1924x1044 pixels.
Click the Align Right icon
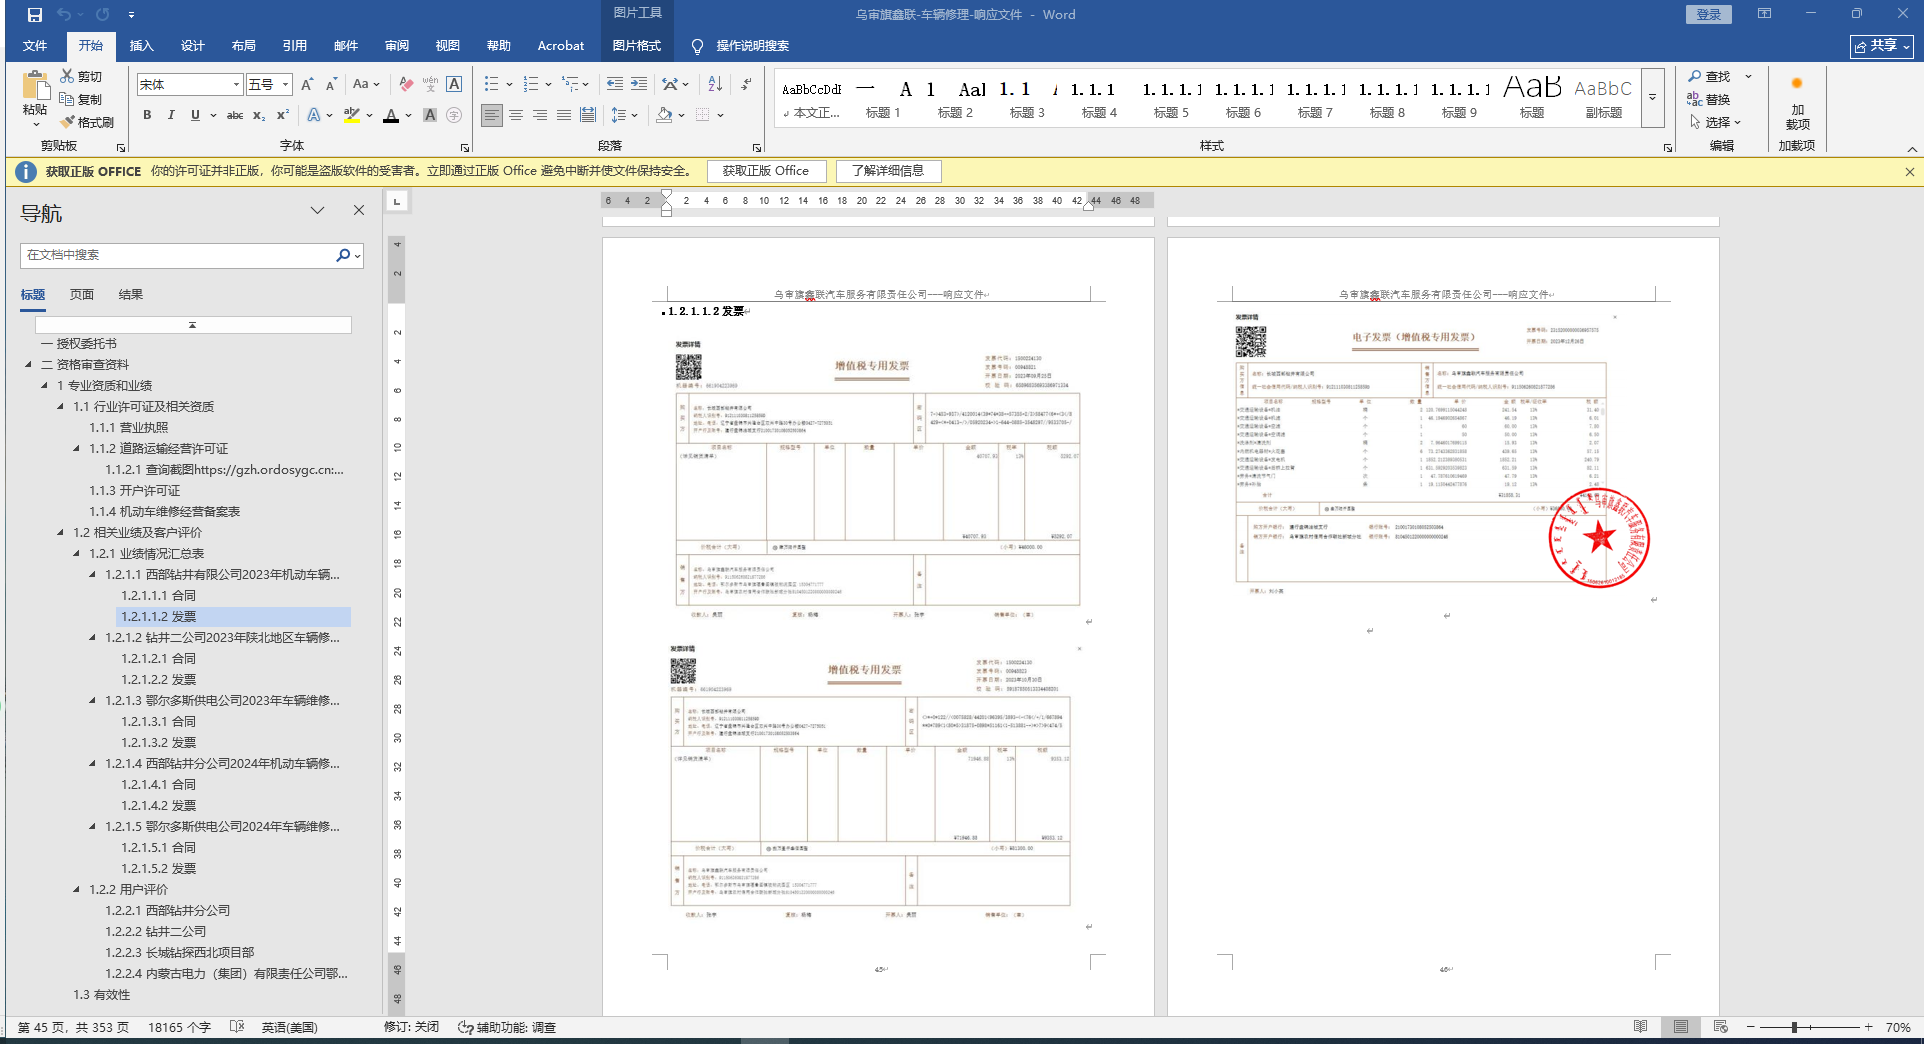[x=540, y=116]
